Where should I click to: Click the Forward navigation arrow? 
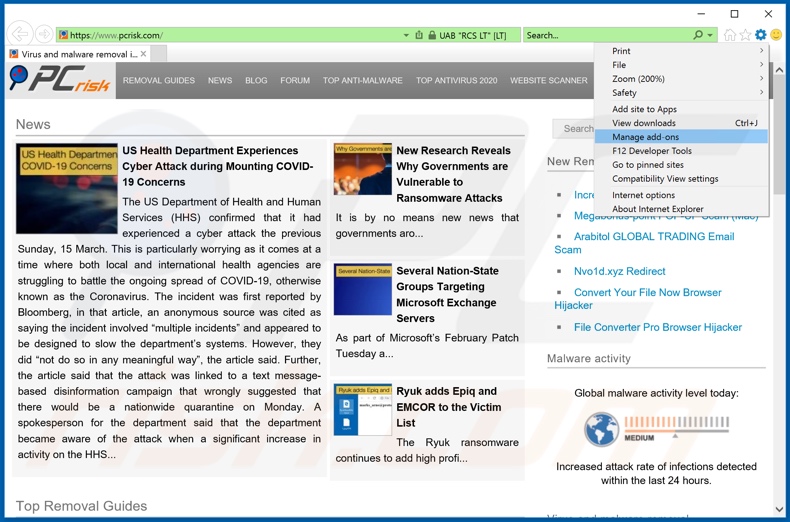[x=44, y=34]
